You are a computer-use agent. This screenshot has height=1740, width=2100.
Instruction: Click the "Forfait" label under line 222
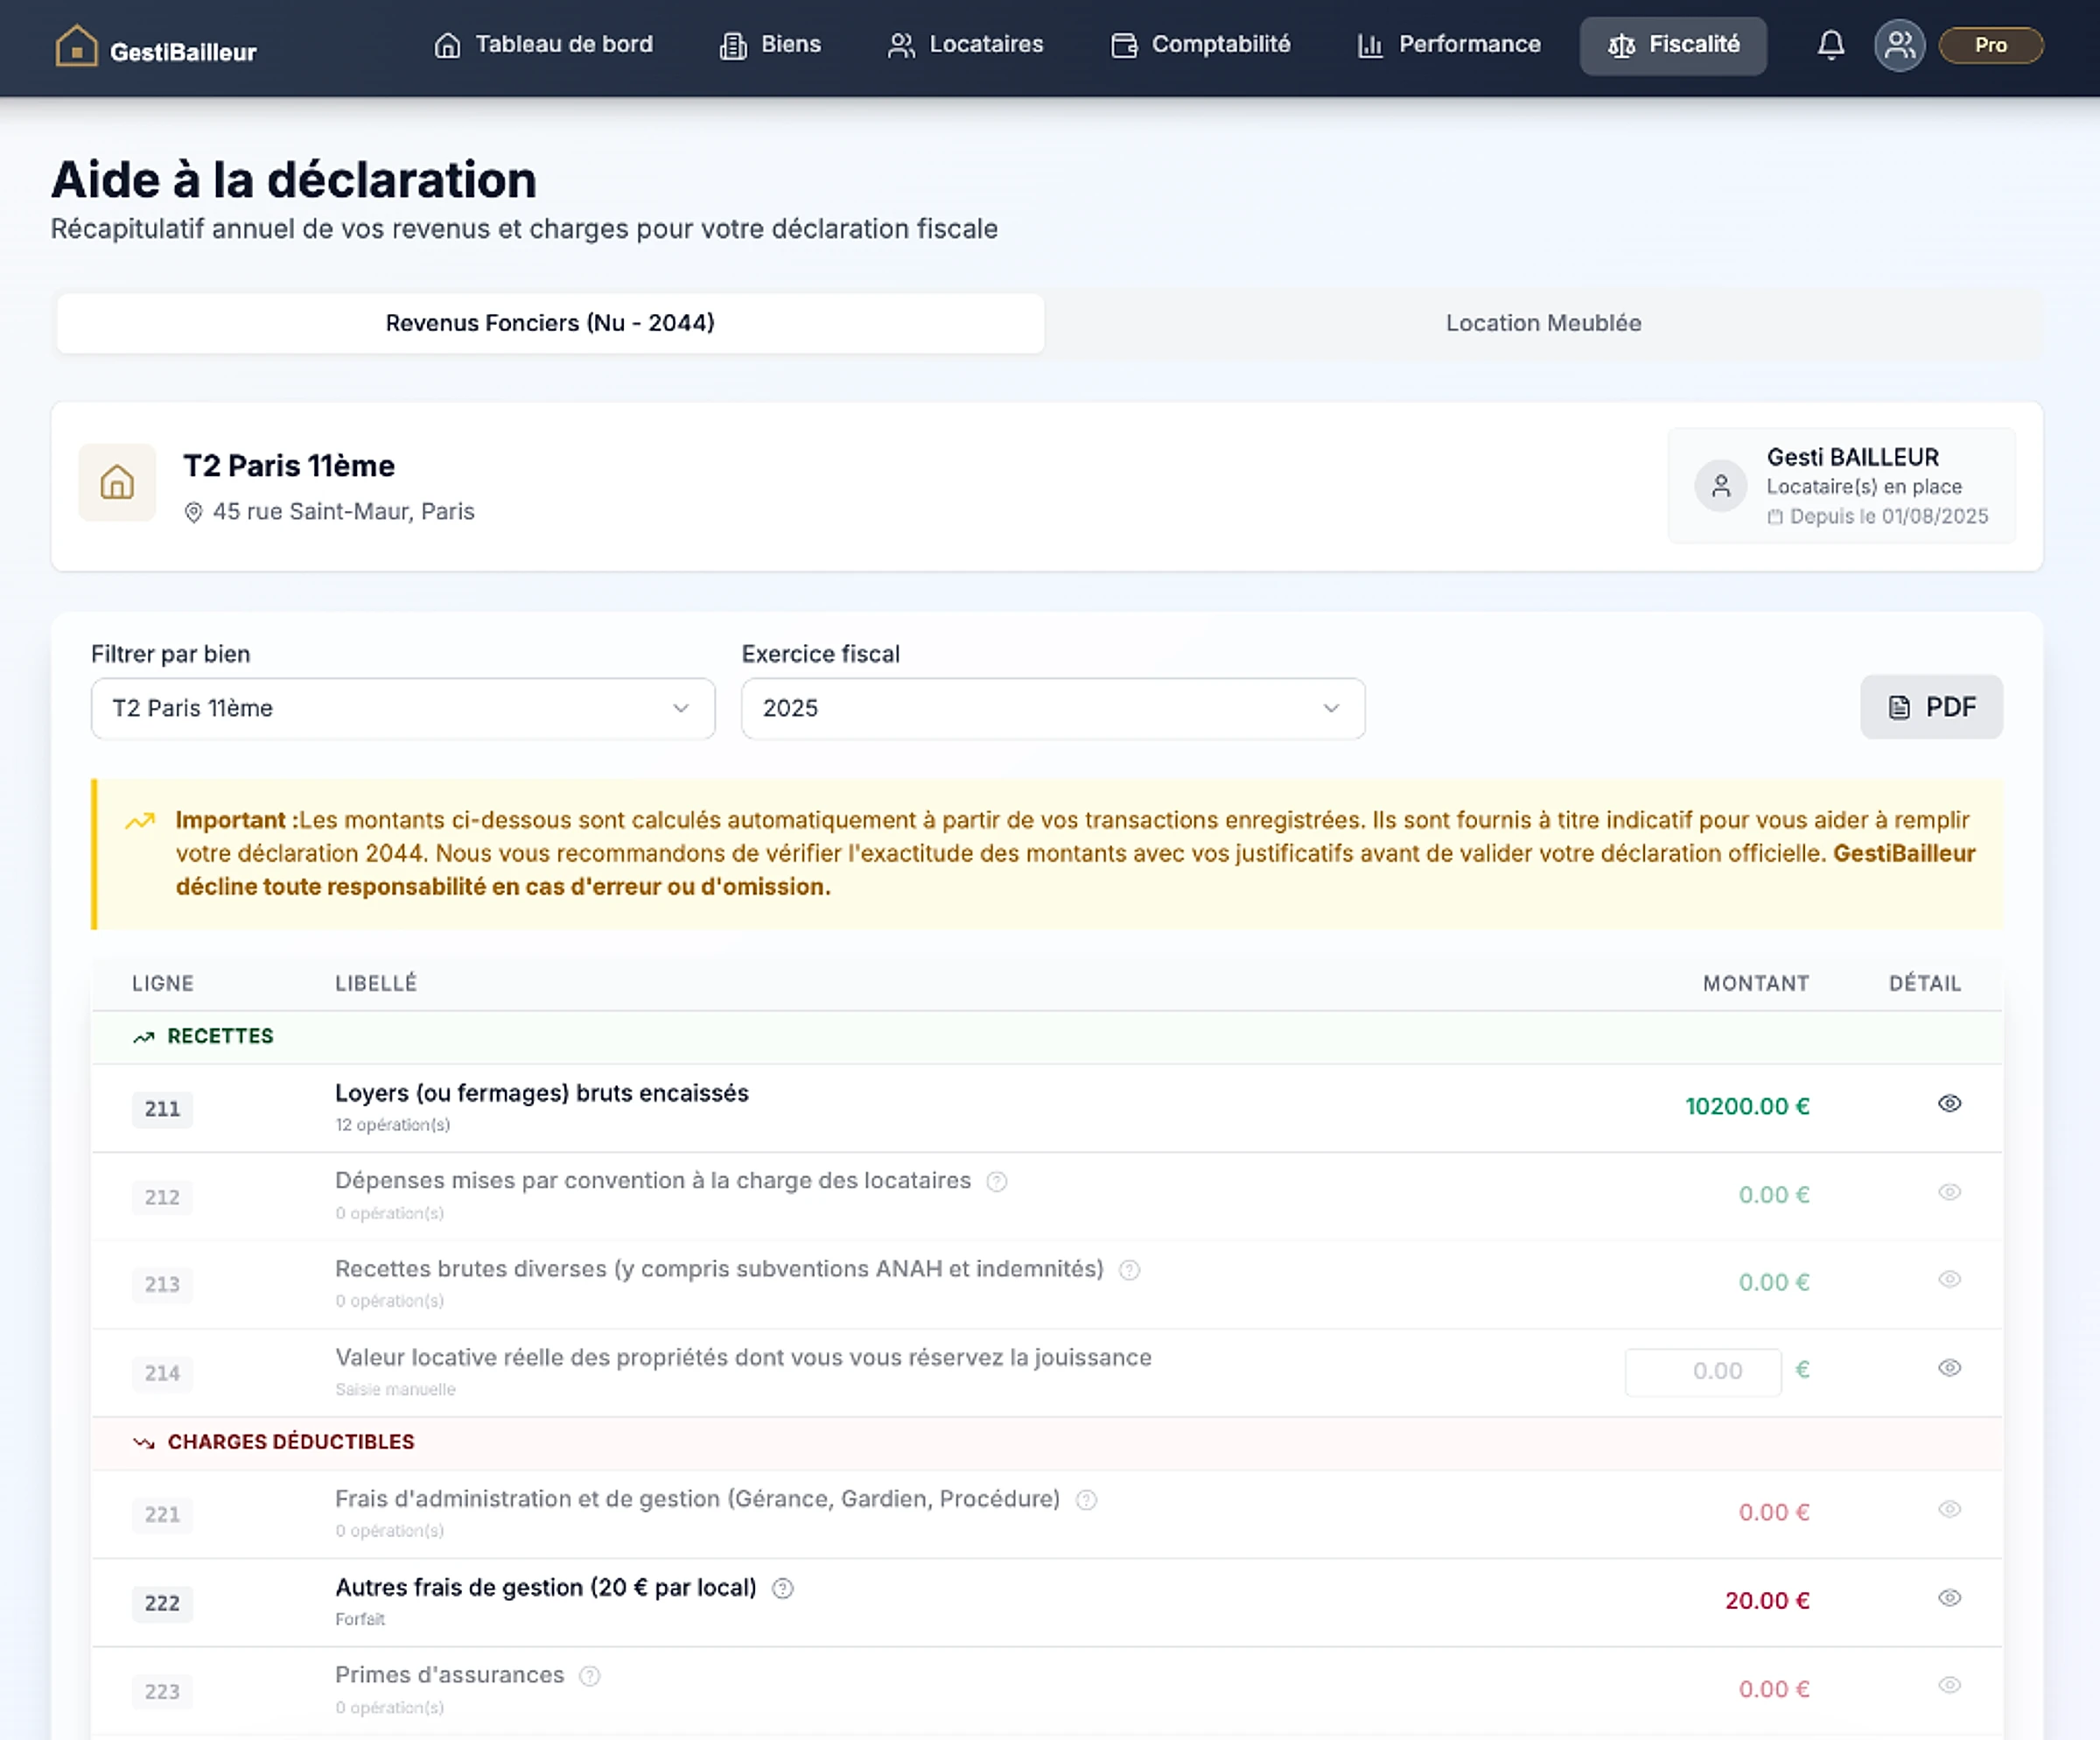pyautogui.click(x=360, y=1620)
